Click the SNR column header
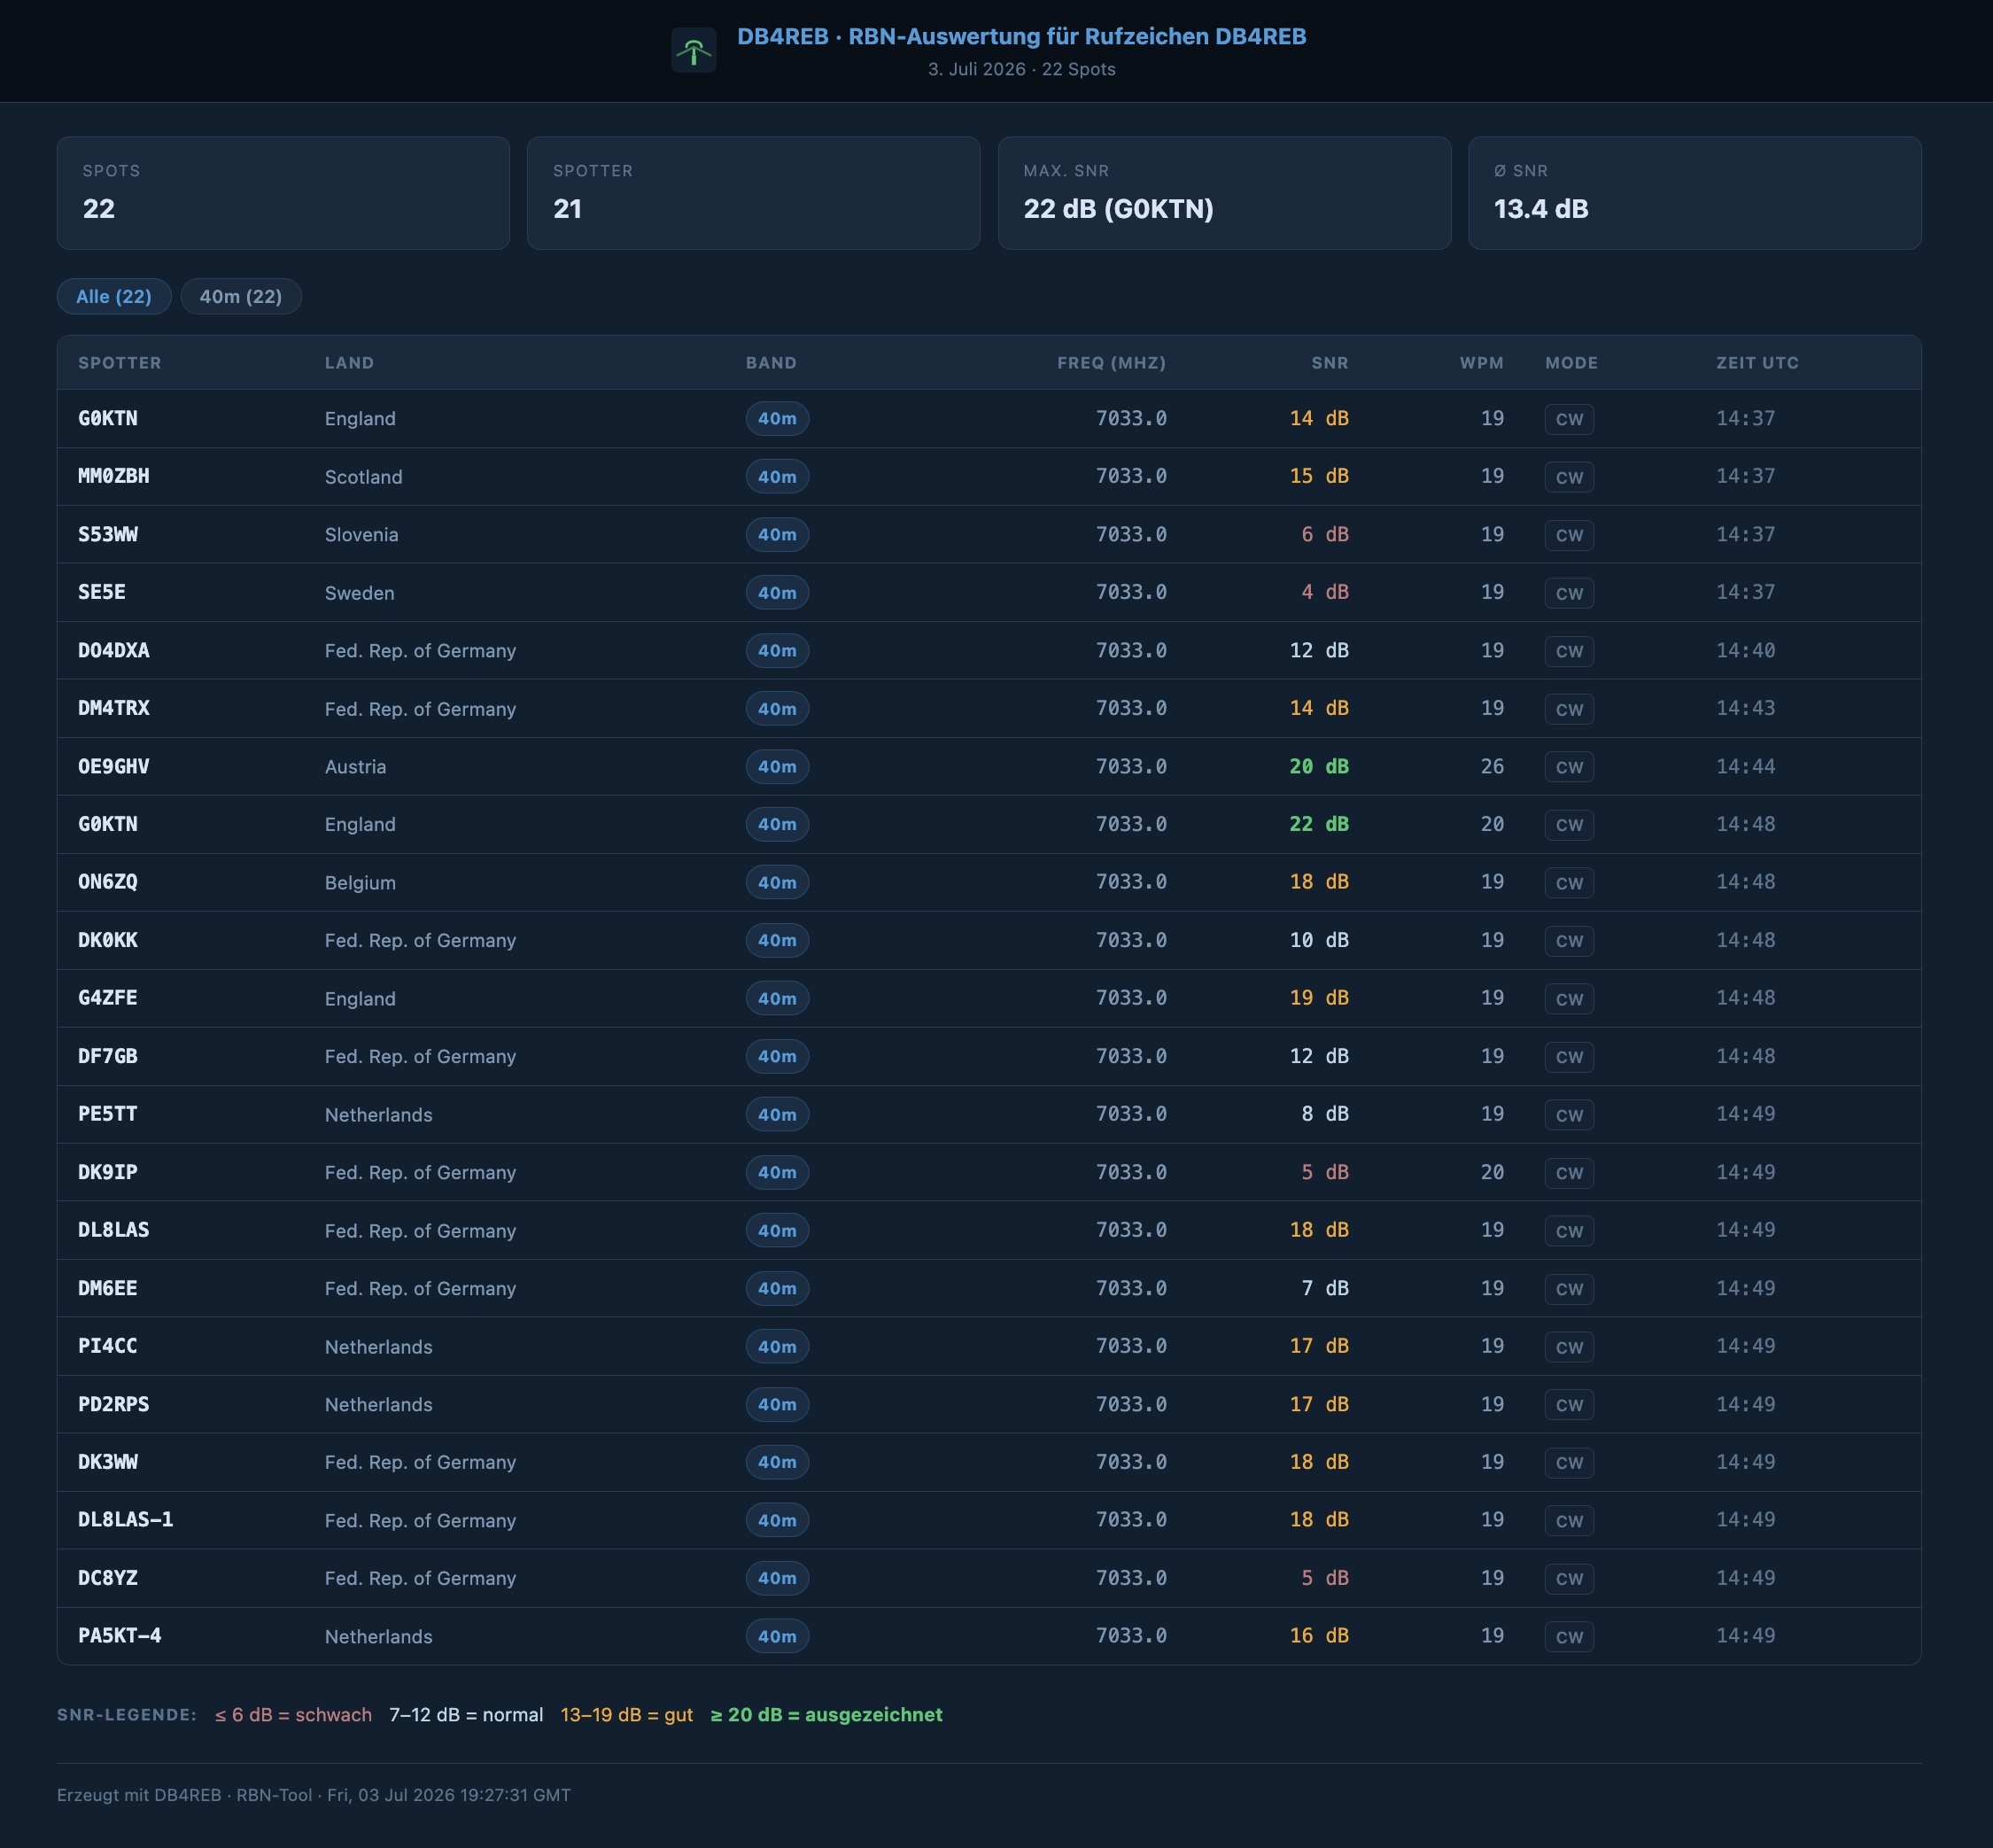 [1330, 363]
